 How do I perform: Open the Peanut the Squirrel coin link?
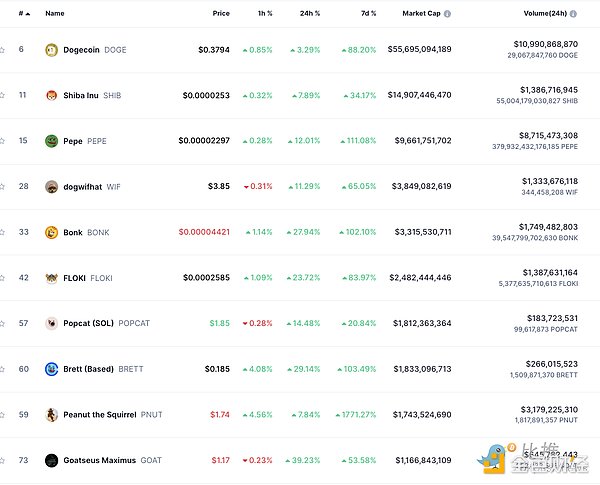coord(97,415)
